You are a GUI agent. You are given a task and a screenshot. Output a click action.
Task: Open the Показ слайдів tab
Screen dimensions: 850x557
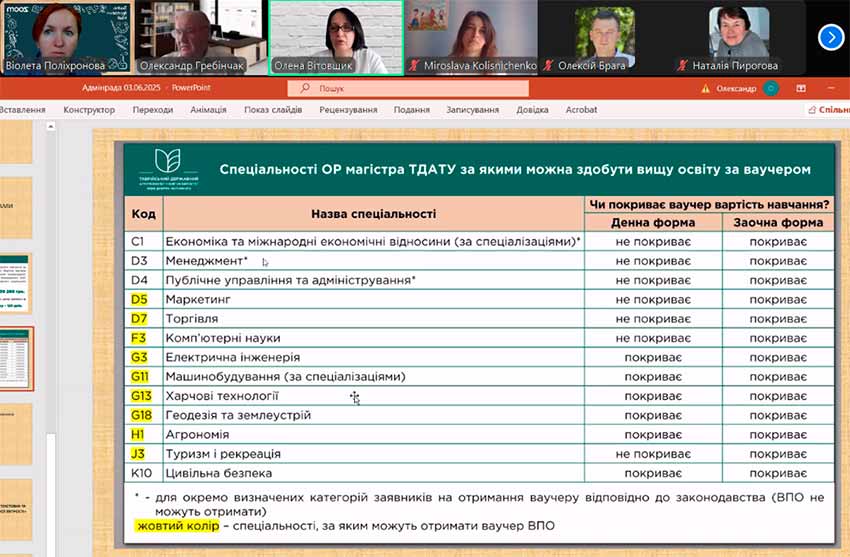(272, 110)
